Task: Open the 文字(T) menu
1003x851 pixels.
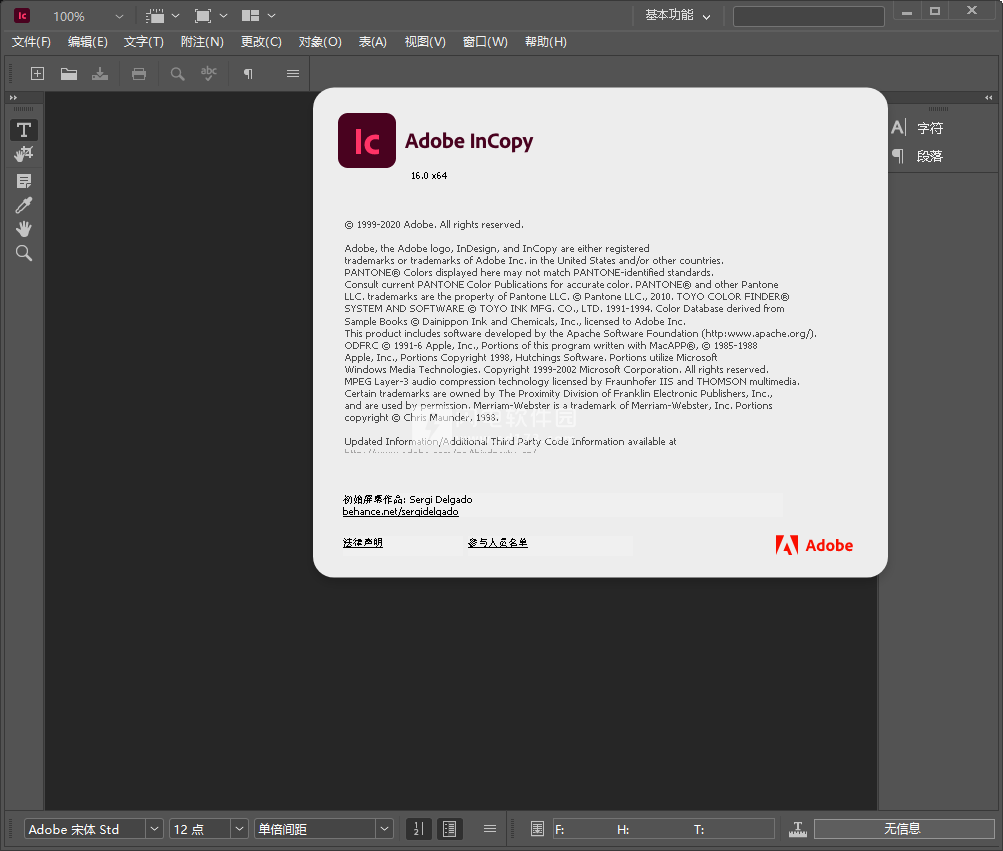Action: [x=144, y=42]
